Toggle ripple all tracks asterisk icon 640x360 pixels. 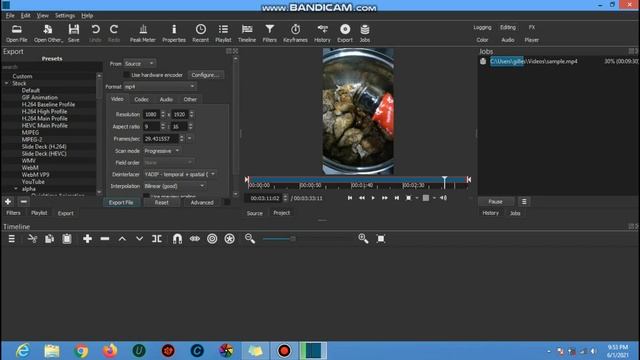(x=229, y=239)
